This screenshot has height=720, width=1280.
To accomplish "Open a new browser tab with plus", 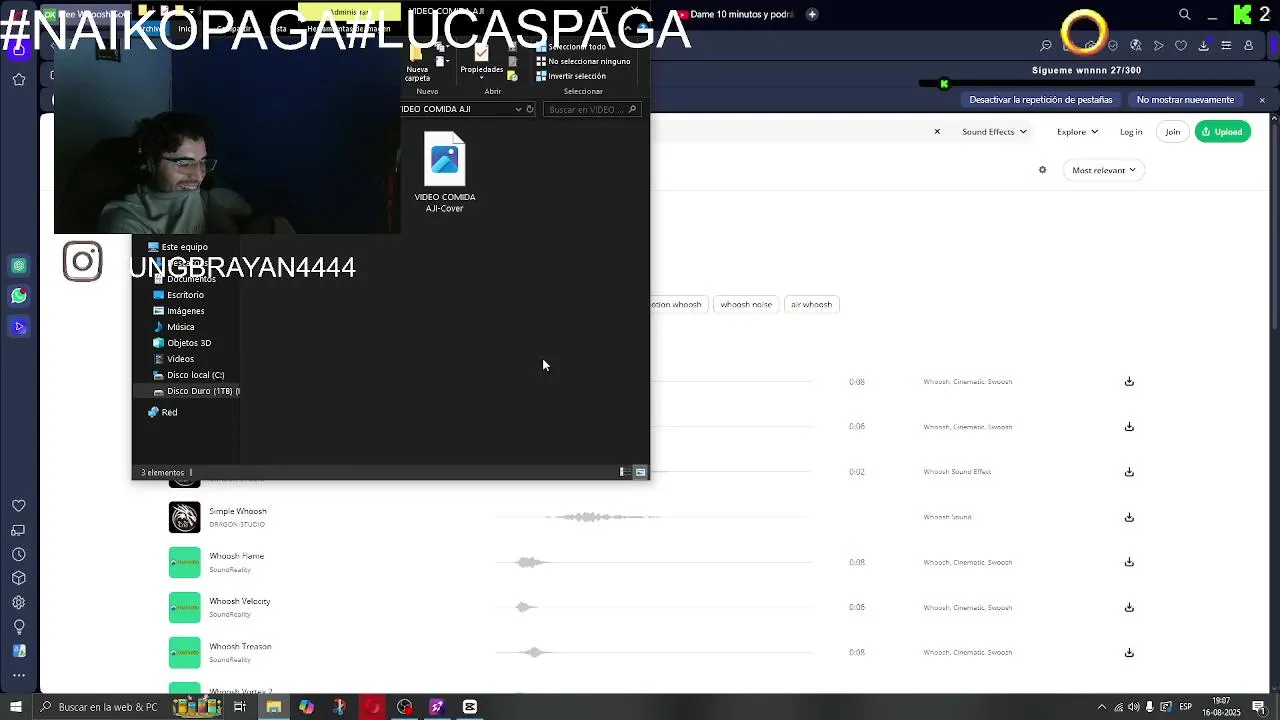I will [812, 14].
